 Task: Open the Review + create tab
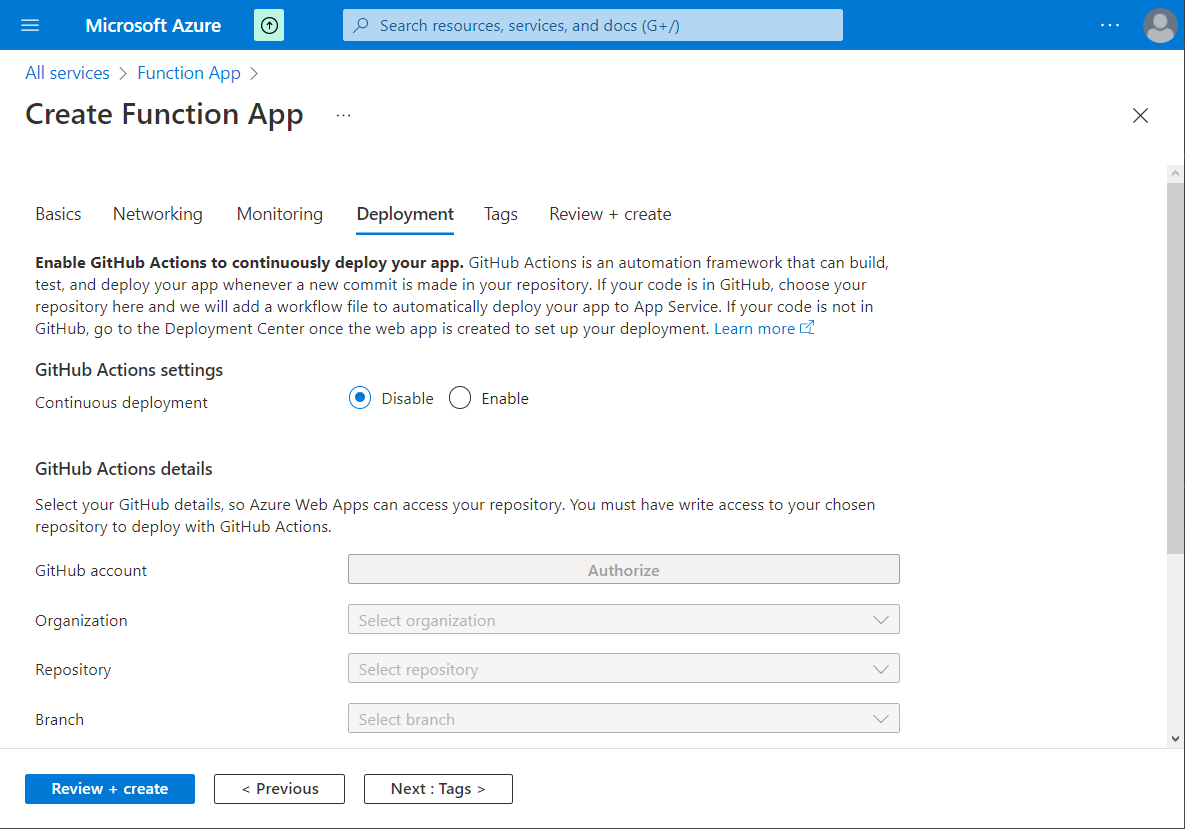pyautogui.click(x=610, y=215)
